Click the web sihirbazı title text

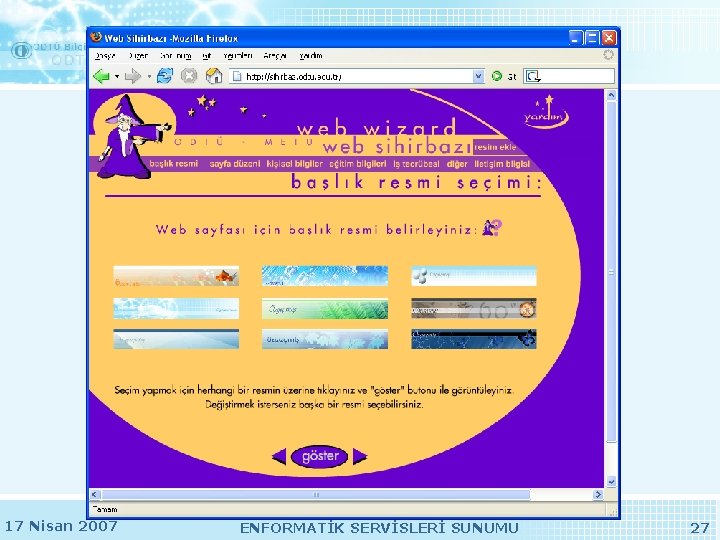[397, 147]
